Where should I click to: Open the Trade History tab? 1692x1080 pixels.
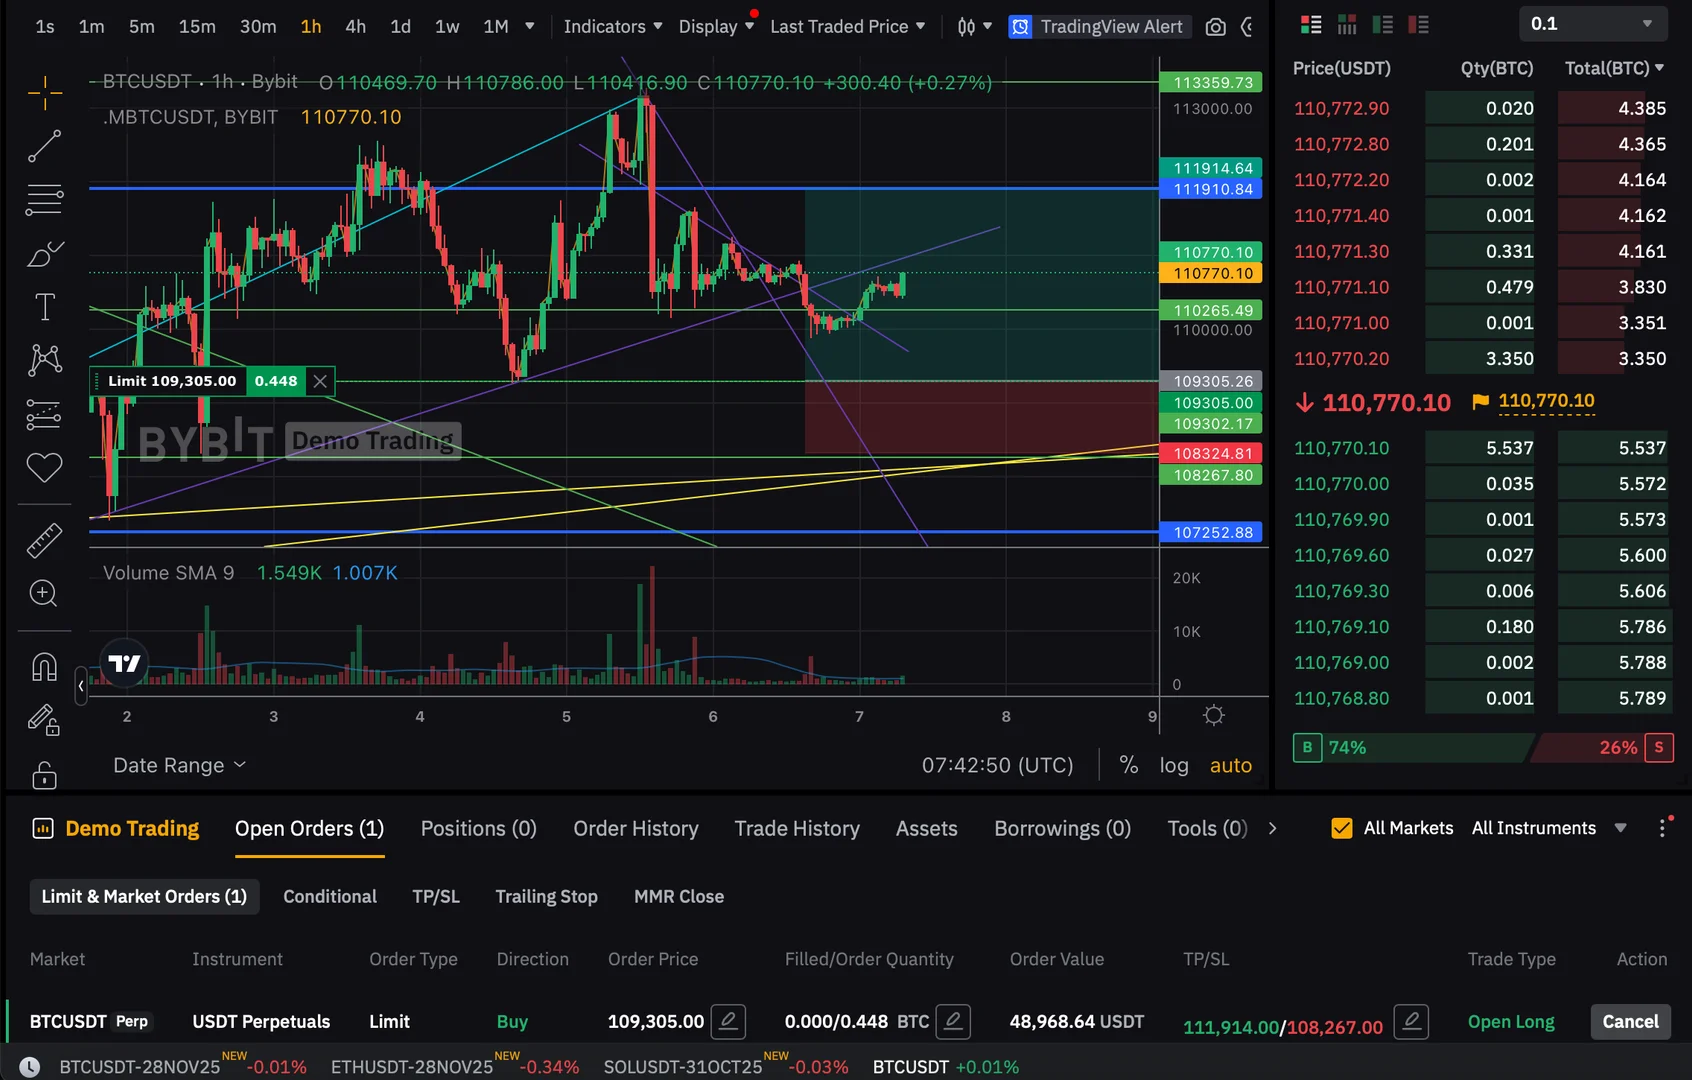pos(797,828)
